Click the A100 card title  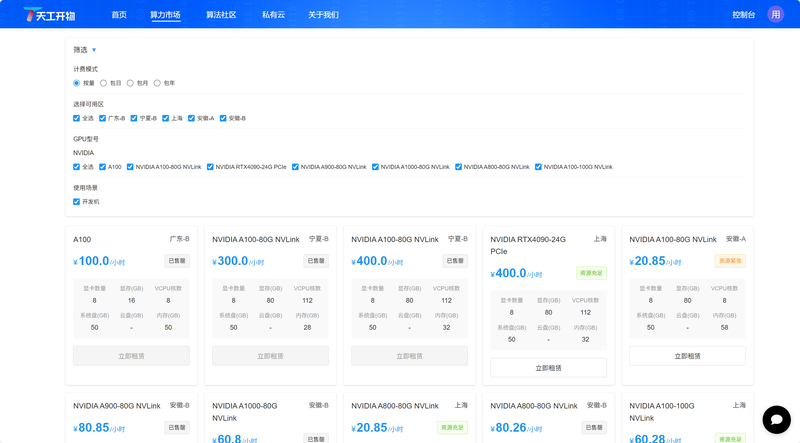[x=82, y=239]
